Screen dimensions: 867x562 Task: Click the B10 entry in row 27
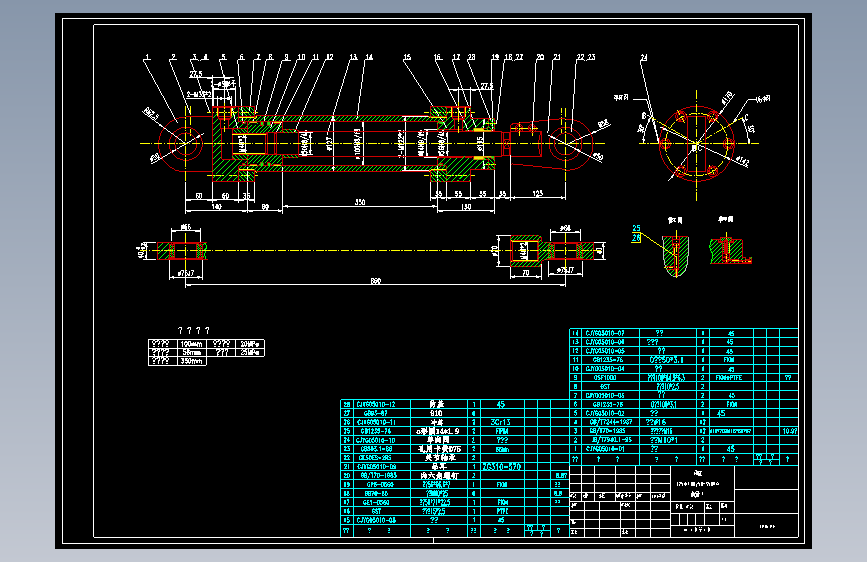(x=436, y=413)
